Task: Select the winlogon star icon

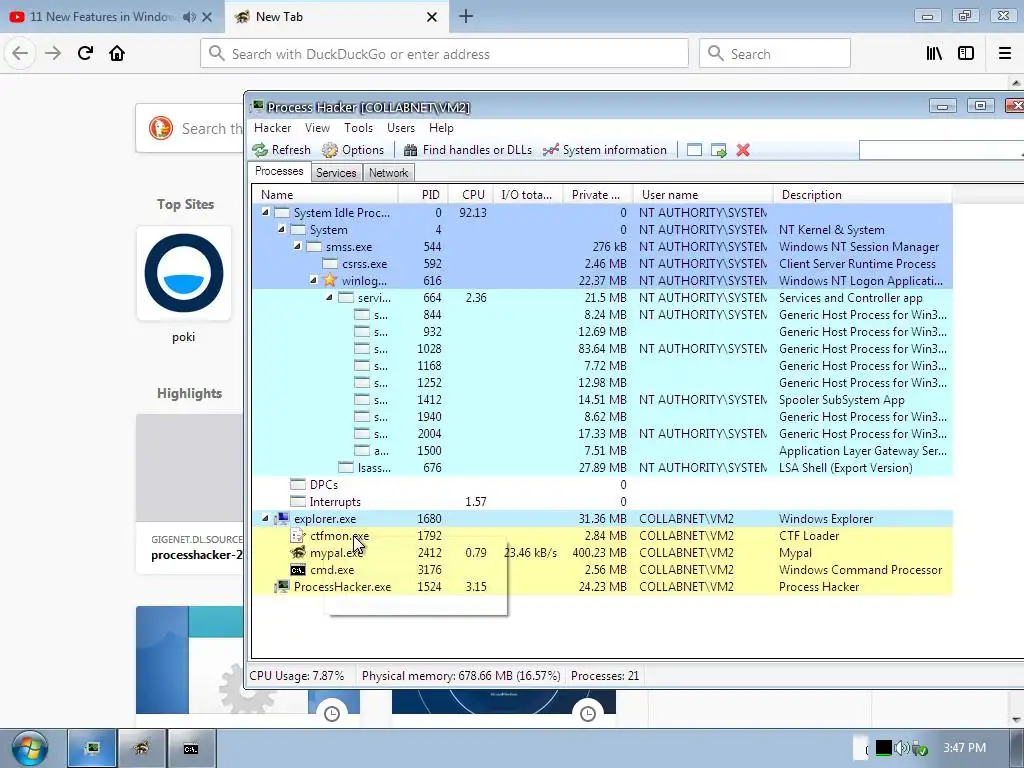Action: click(330, 281)
